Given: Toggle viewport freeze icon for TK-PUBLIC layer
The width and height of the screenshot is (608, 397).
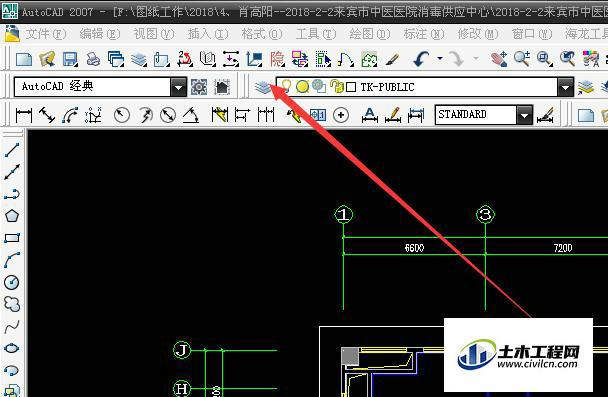Looking at the screenshot, I should 319,86.
